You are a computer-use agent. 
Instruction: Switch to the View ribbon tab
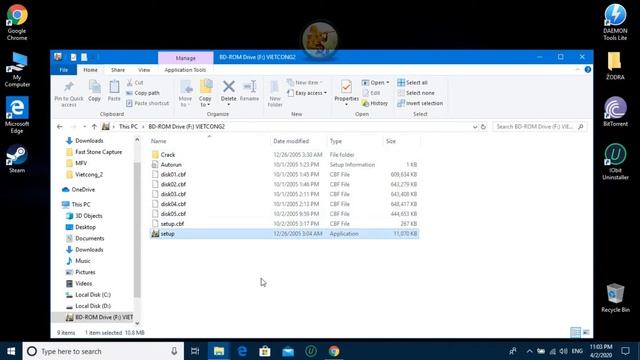(144, 70)
